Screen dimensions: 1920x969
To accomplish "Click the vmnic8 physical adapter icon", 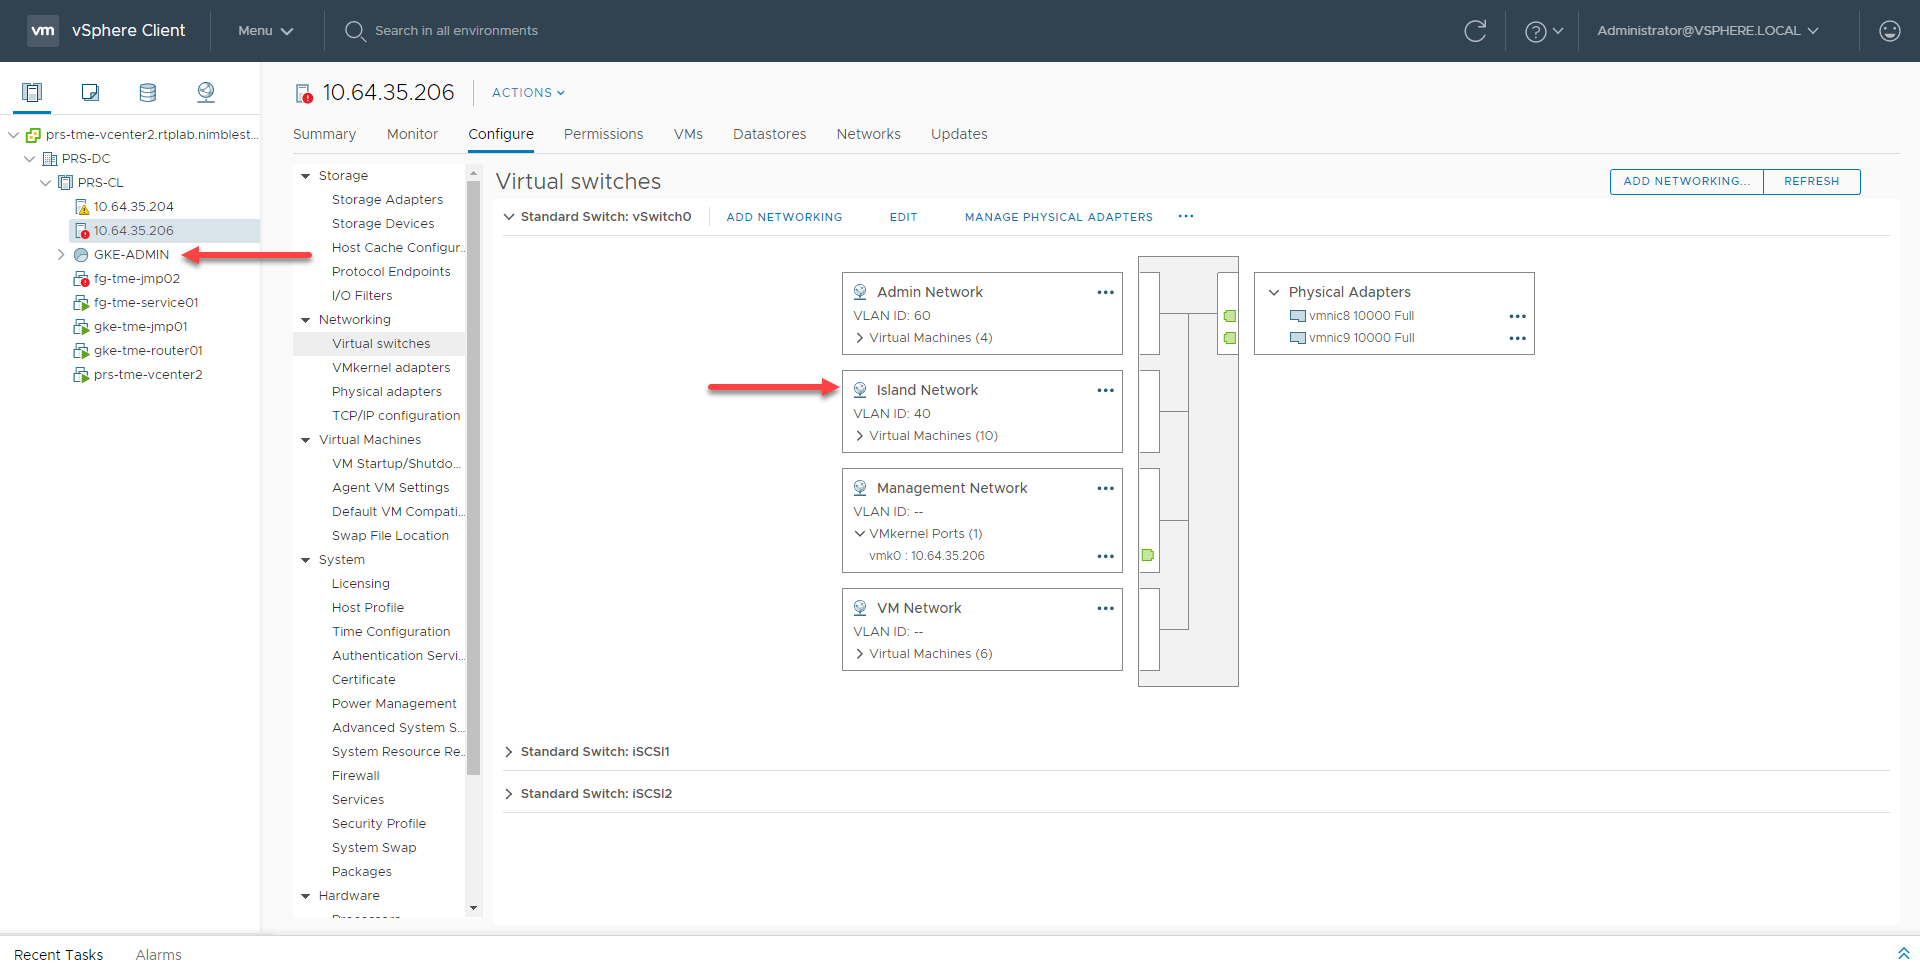I will (1298, 316).
